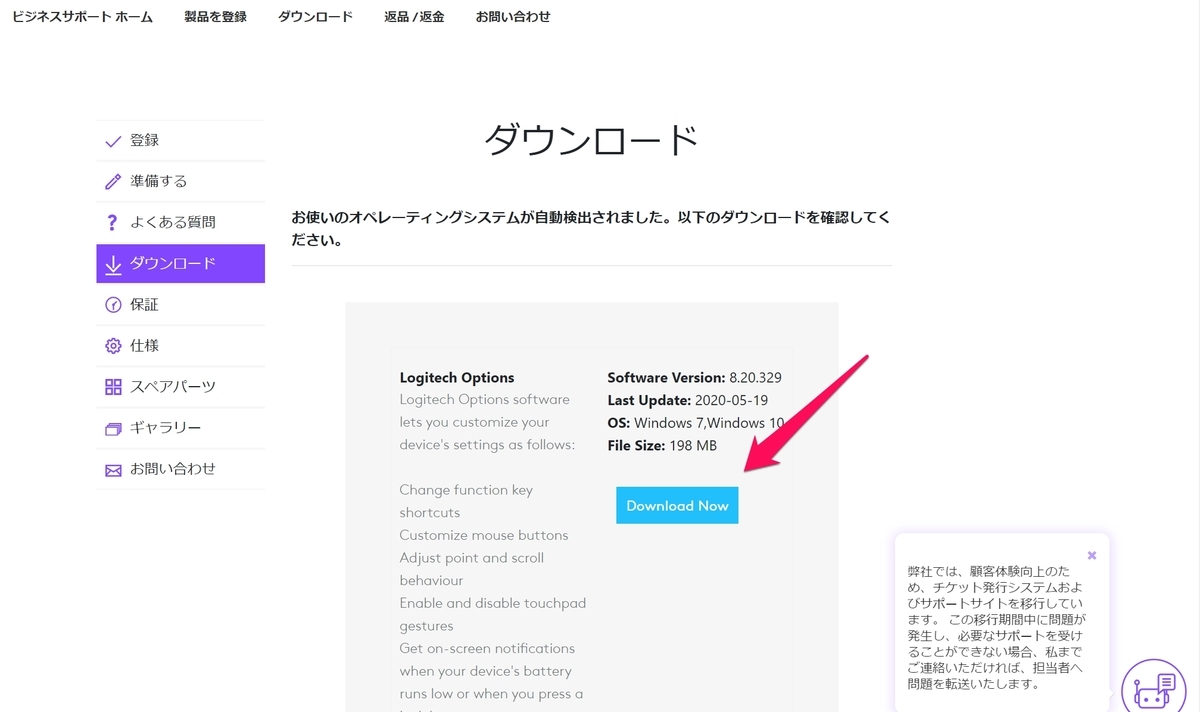Click the Logitech Options title text
1200x712 pixels.
point(457,378)
